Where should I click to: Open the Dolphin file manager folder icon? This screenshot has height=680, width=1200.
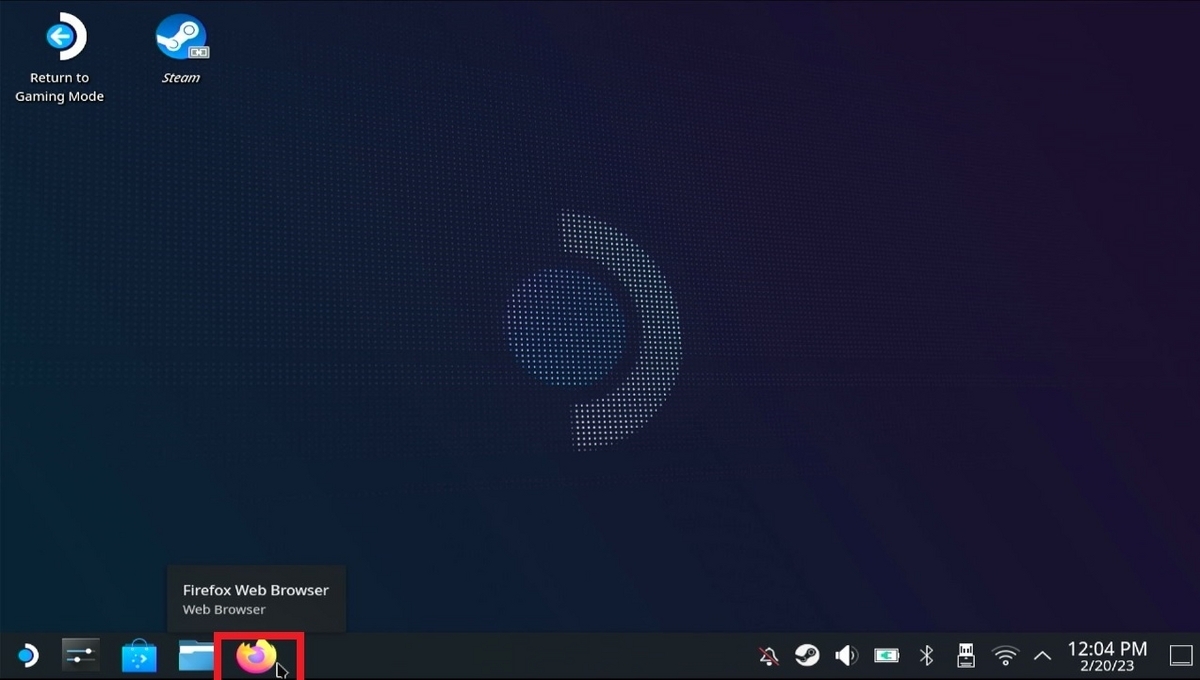pos(196,656)
